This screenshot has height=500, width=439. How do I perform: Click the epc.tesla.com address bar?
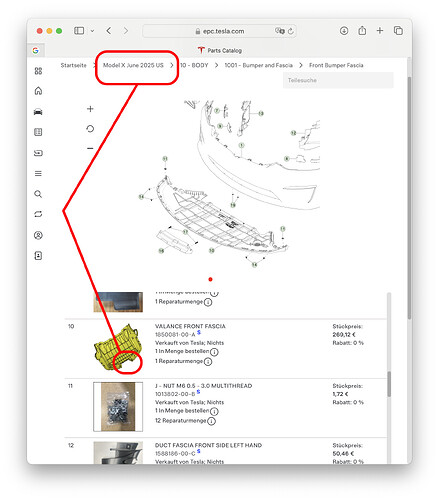[219, 31]
